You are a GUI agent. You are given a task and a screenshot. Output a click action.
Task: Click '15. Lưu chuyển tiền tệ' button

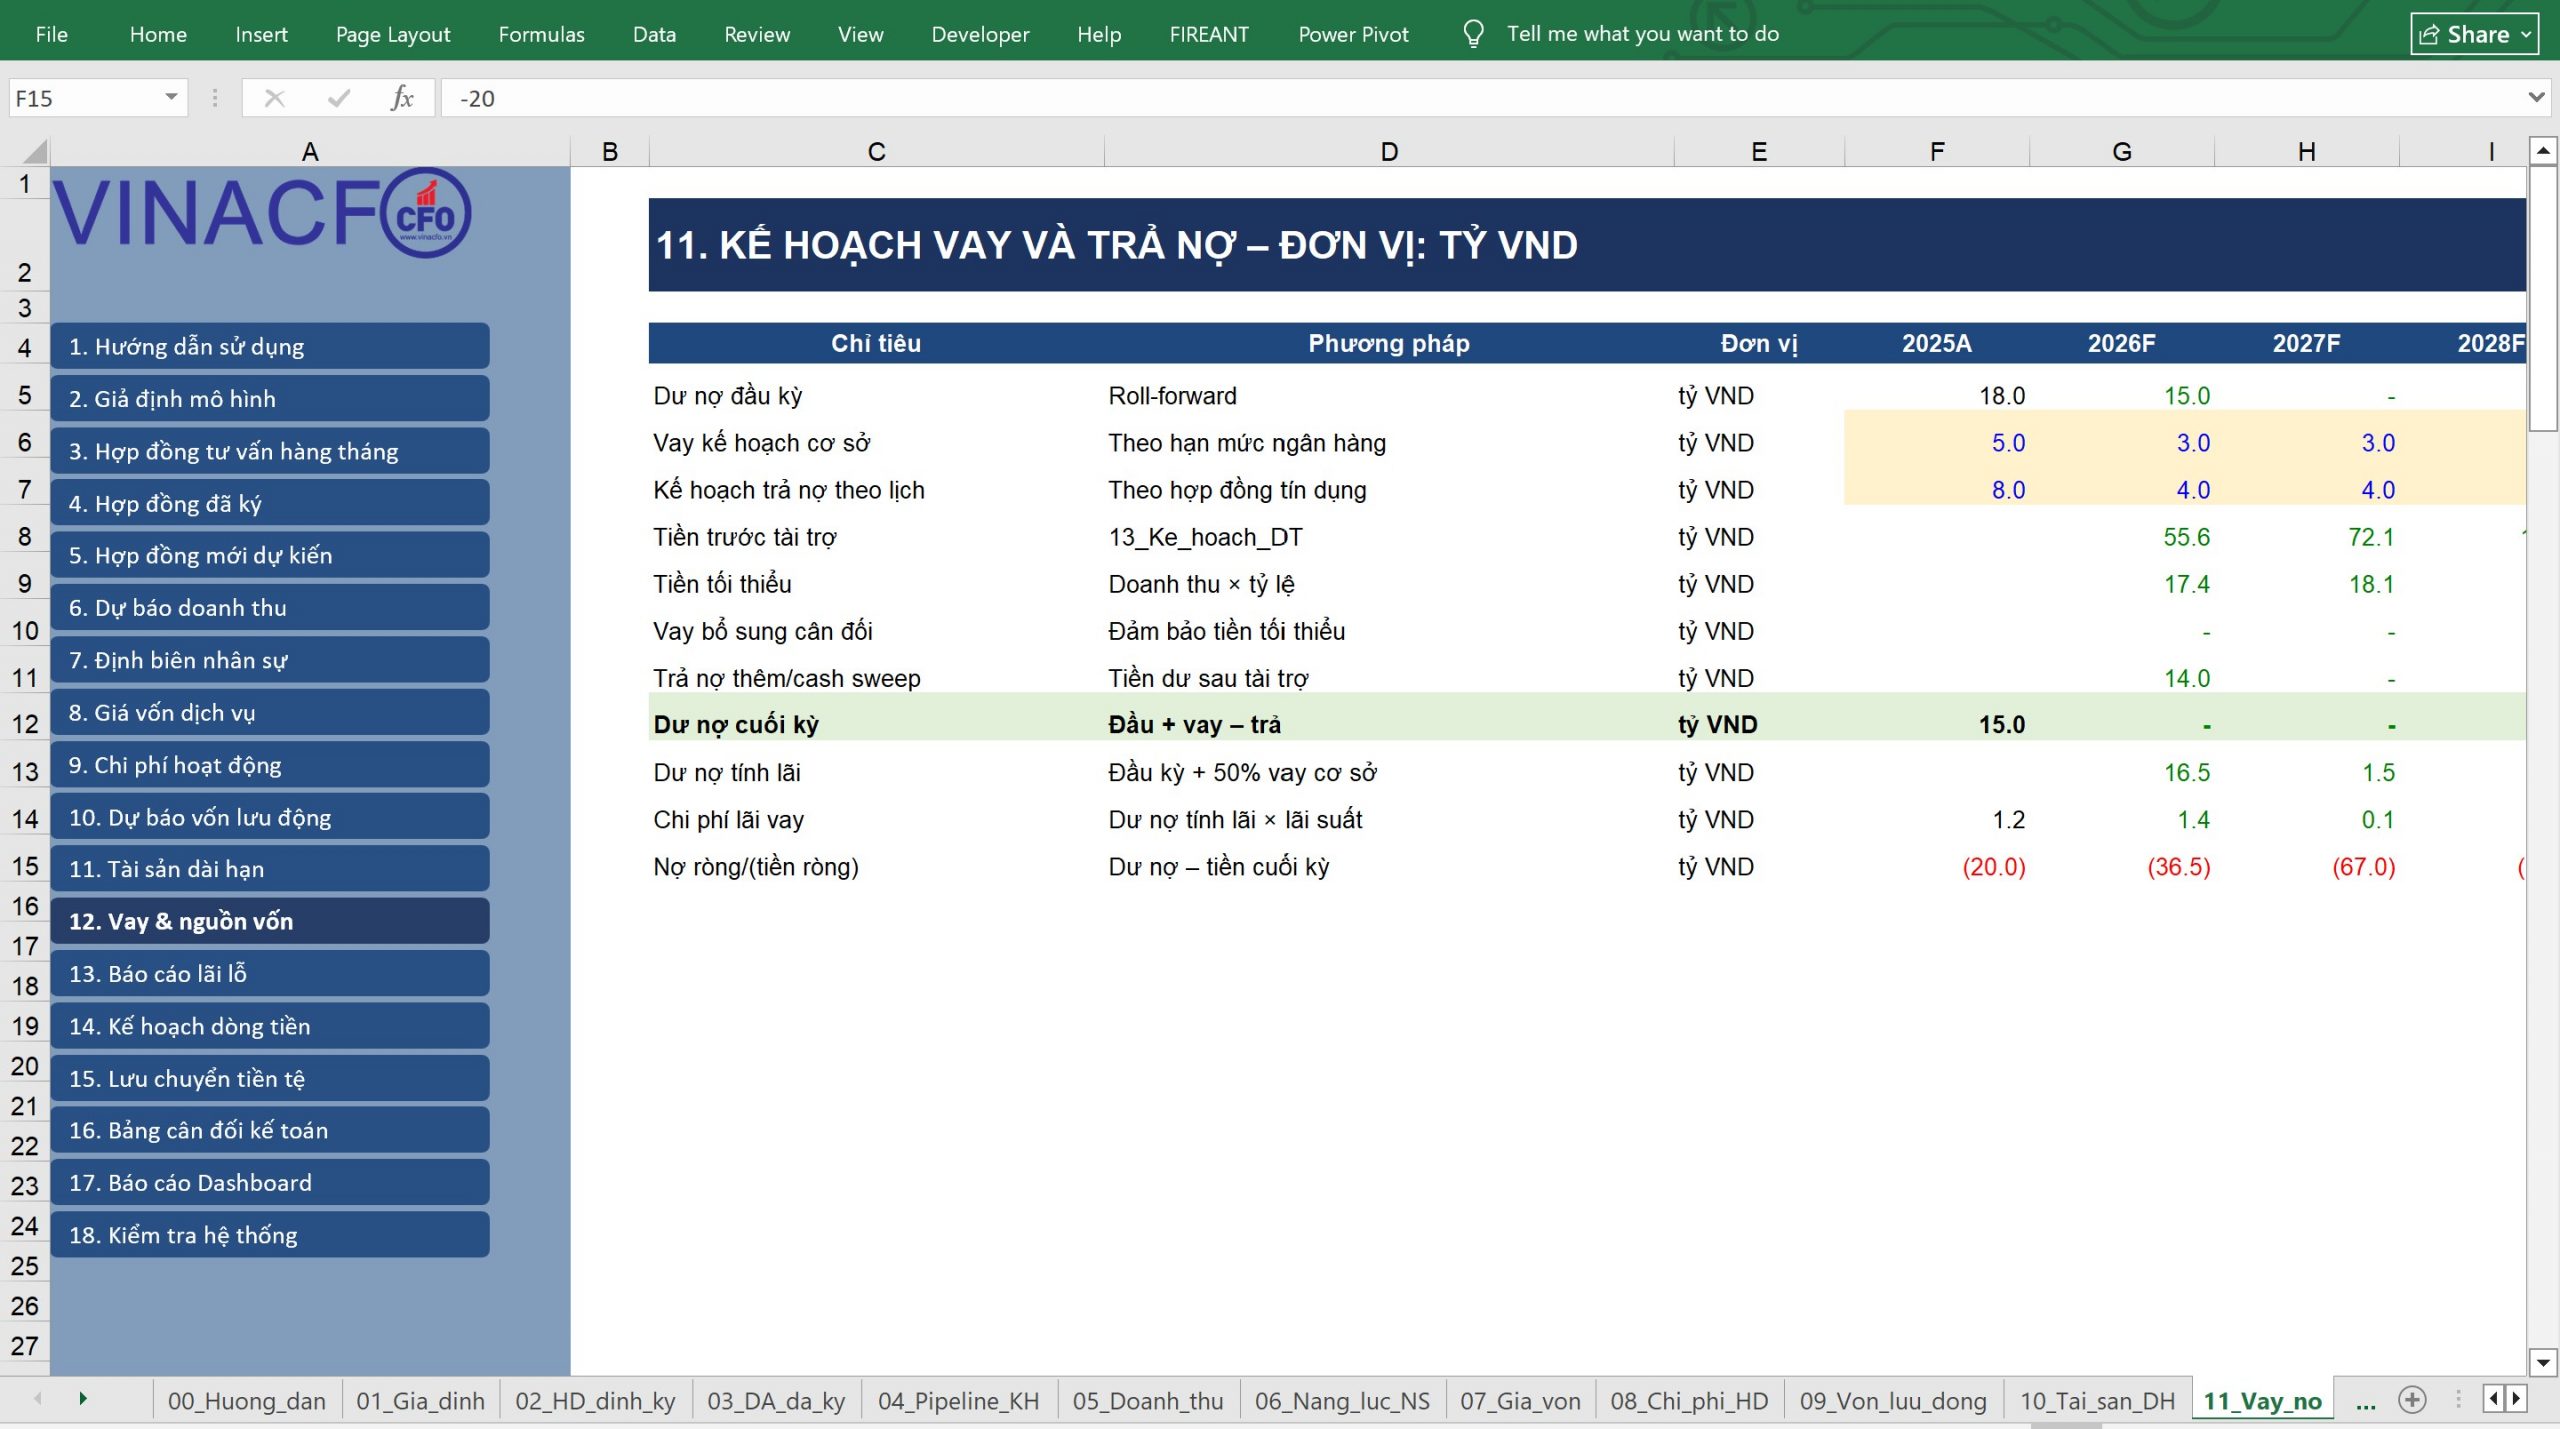click(x=270, y=1078)
